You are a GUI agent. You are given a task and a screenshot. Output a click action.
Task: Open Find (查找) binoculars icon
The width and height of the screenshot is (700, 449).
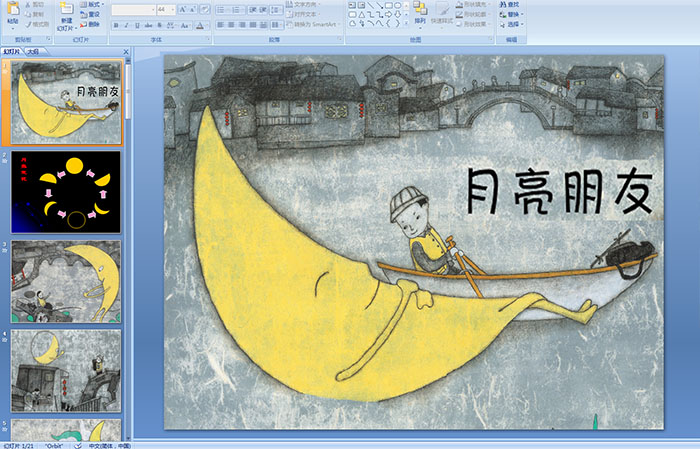503,4
